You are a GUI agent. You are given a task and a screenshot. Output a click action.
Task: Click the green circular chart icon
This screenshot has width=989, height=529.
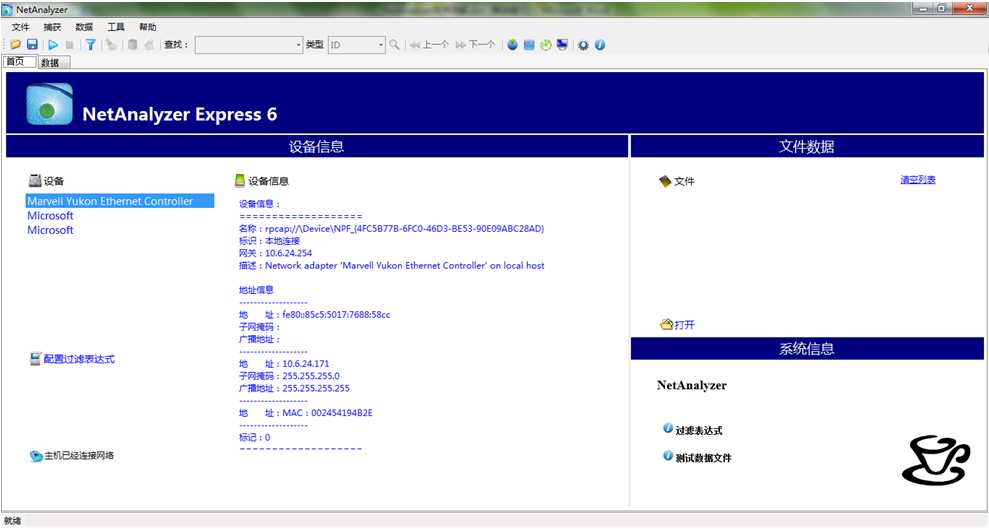(546, 45)
